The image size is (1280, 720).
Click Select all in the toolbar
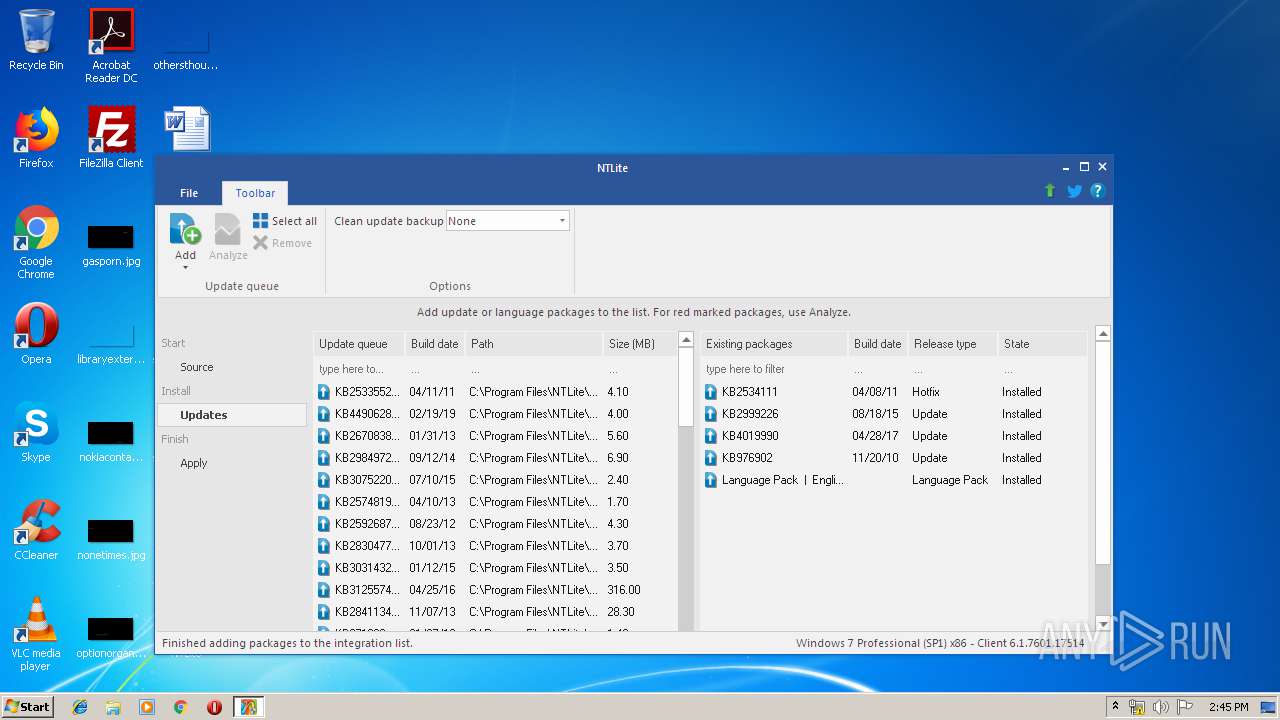tap(285, 221)
